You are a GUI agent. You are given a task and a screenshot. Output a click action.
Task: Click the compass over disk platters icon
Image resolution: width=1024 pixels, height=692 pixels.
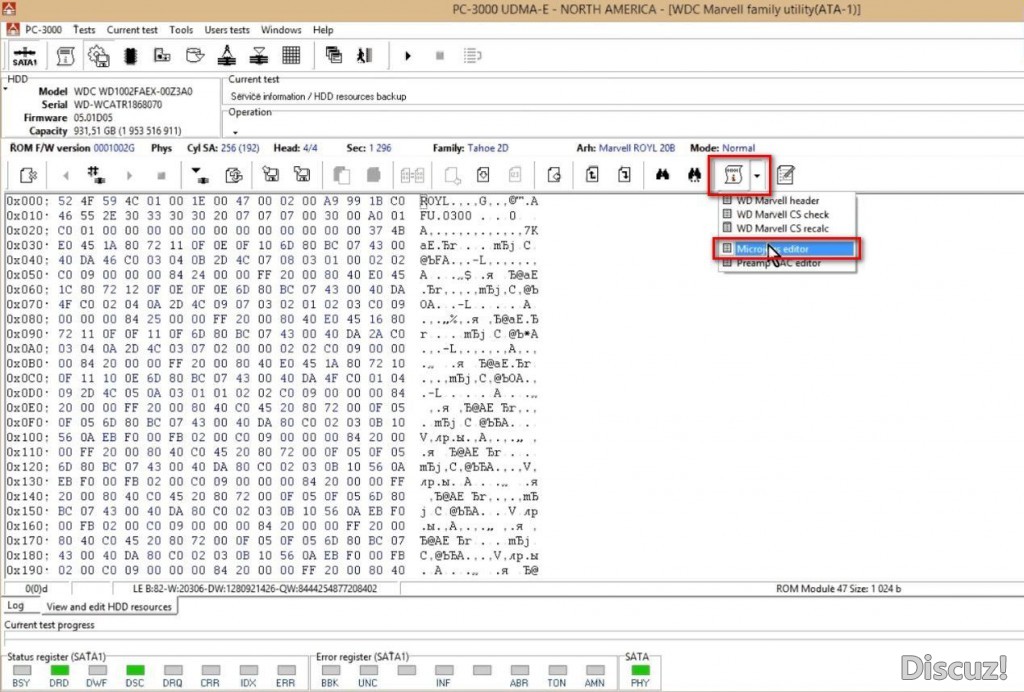tap(227, 55)
